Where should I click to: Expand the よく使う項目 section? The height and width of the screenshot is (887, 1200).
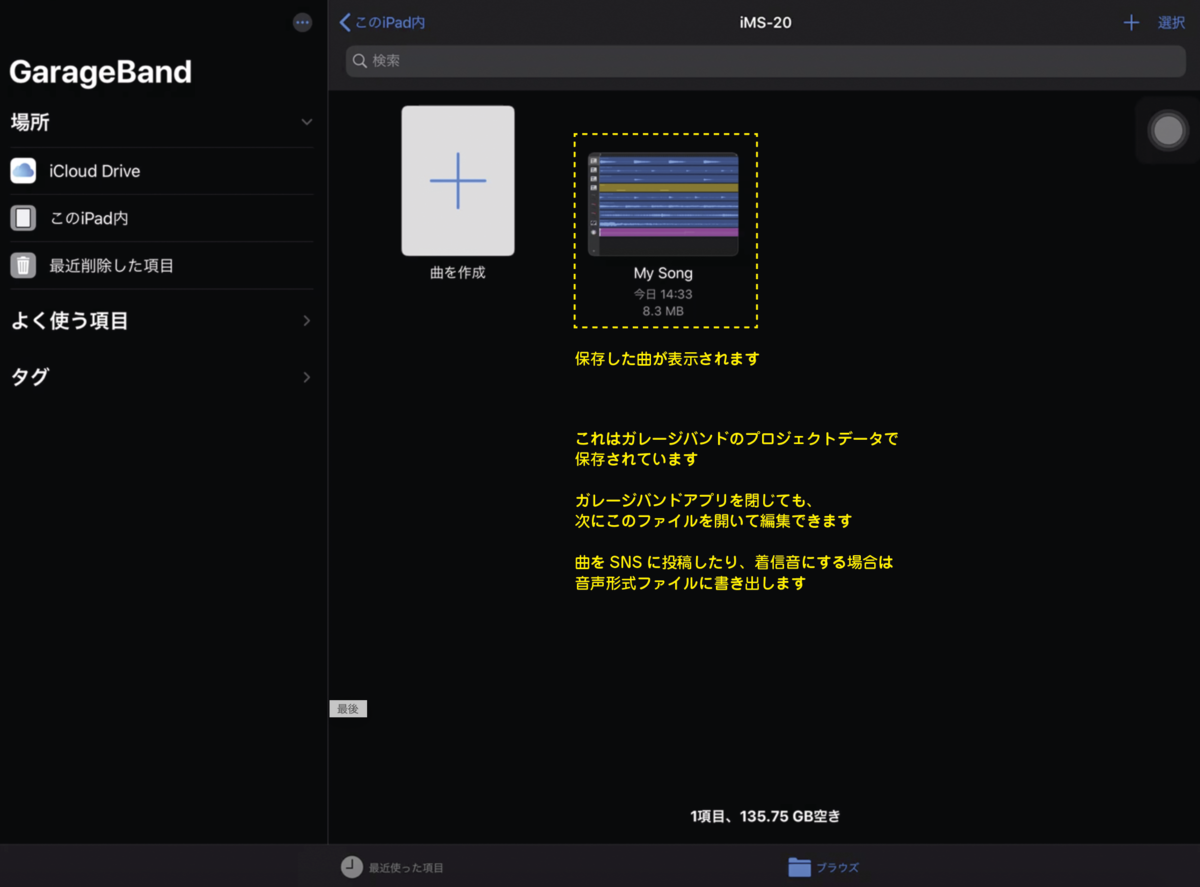coord(161,321)
